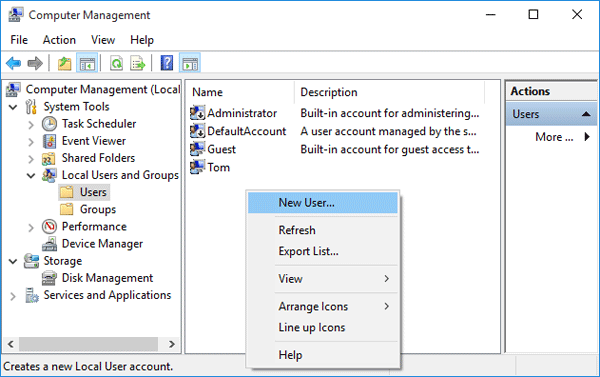Maximize the Computer Management window

(x=533, y=15)
